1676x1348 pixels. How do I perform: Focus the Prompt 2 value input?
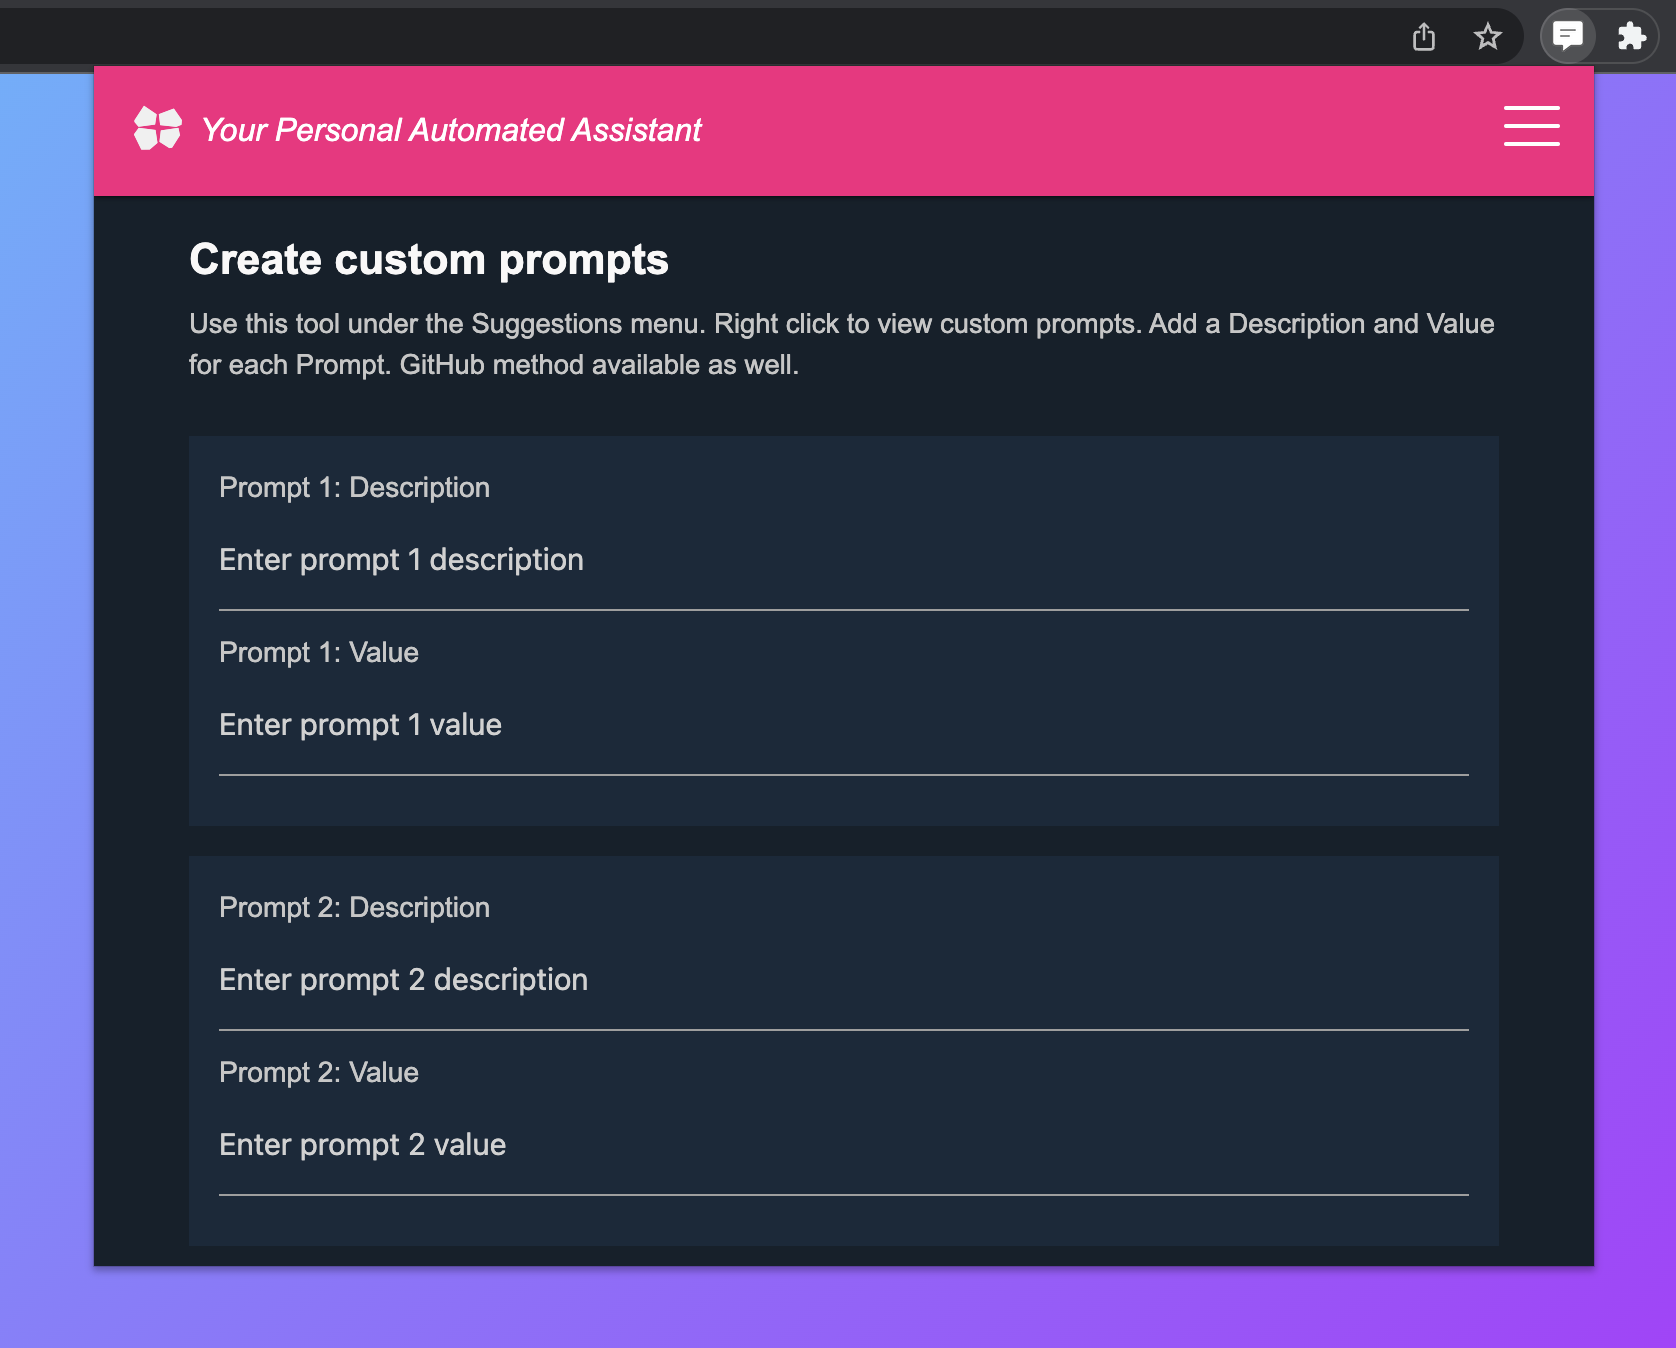844,1146
